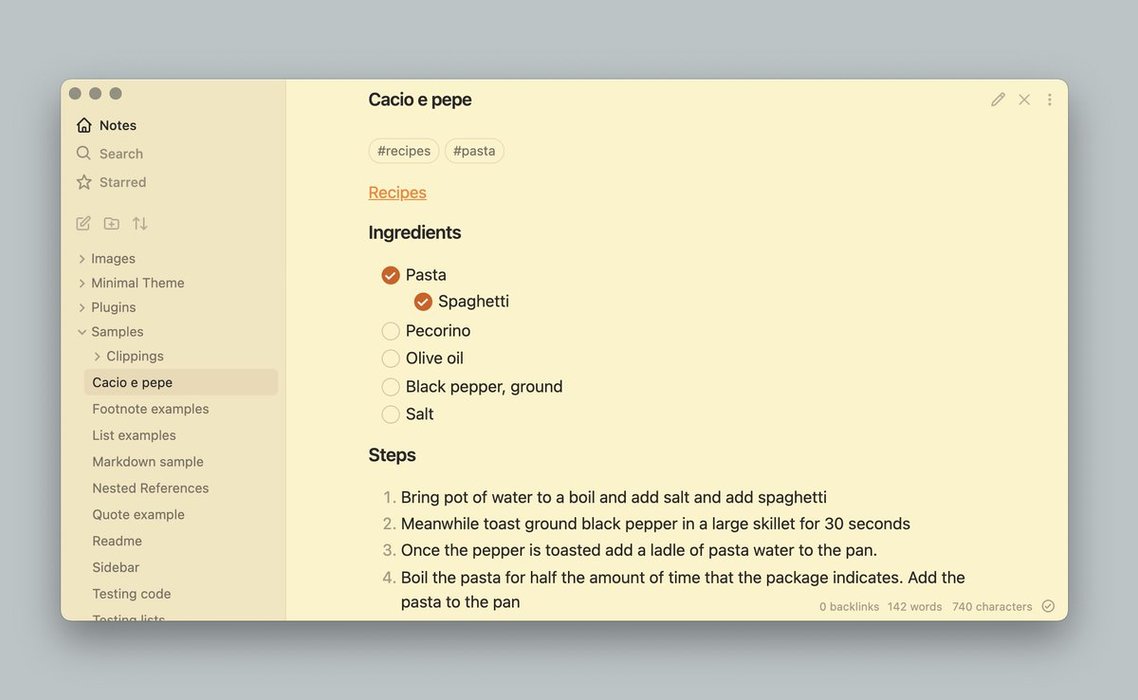The image size is (1138, 700).
Task: Click the new folder icon
Action: click(111, 224)
